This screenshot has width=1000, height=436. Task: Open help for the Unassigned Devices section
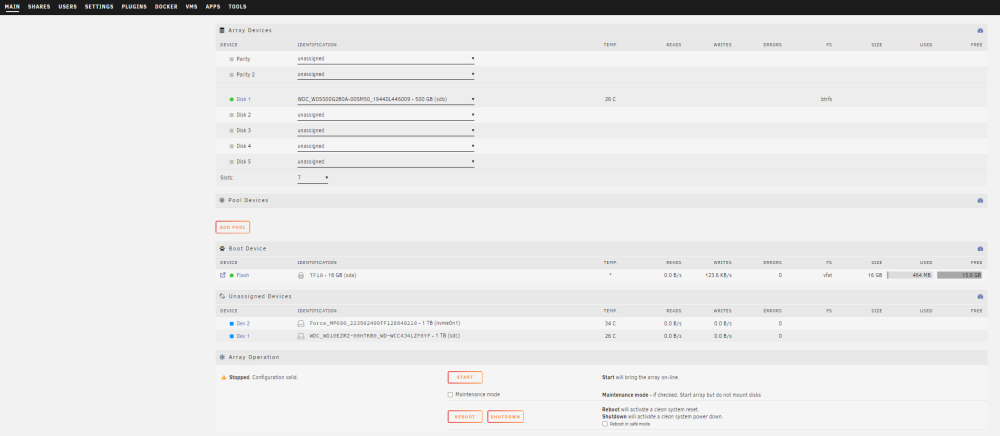point(980,296)
